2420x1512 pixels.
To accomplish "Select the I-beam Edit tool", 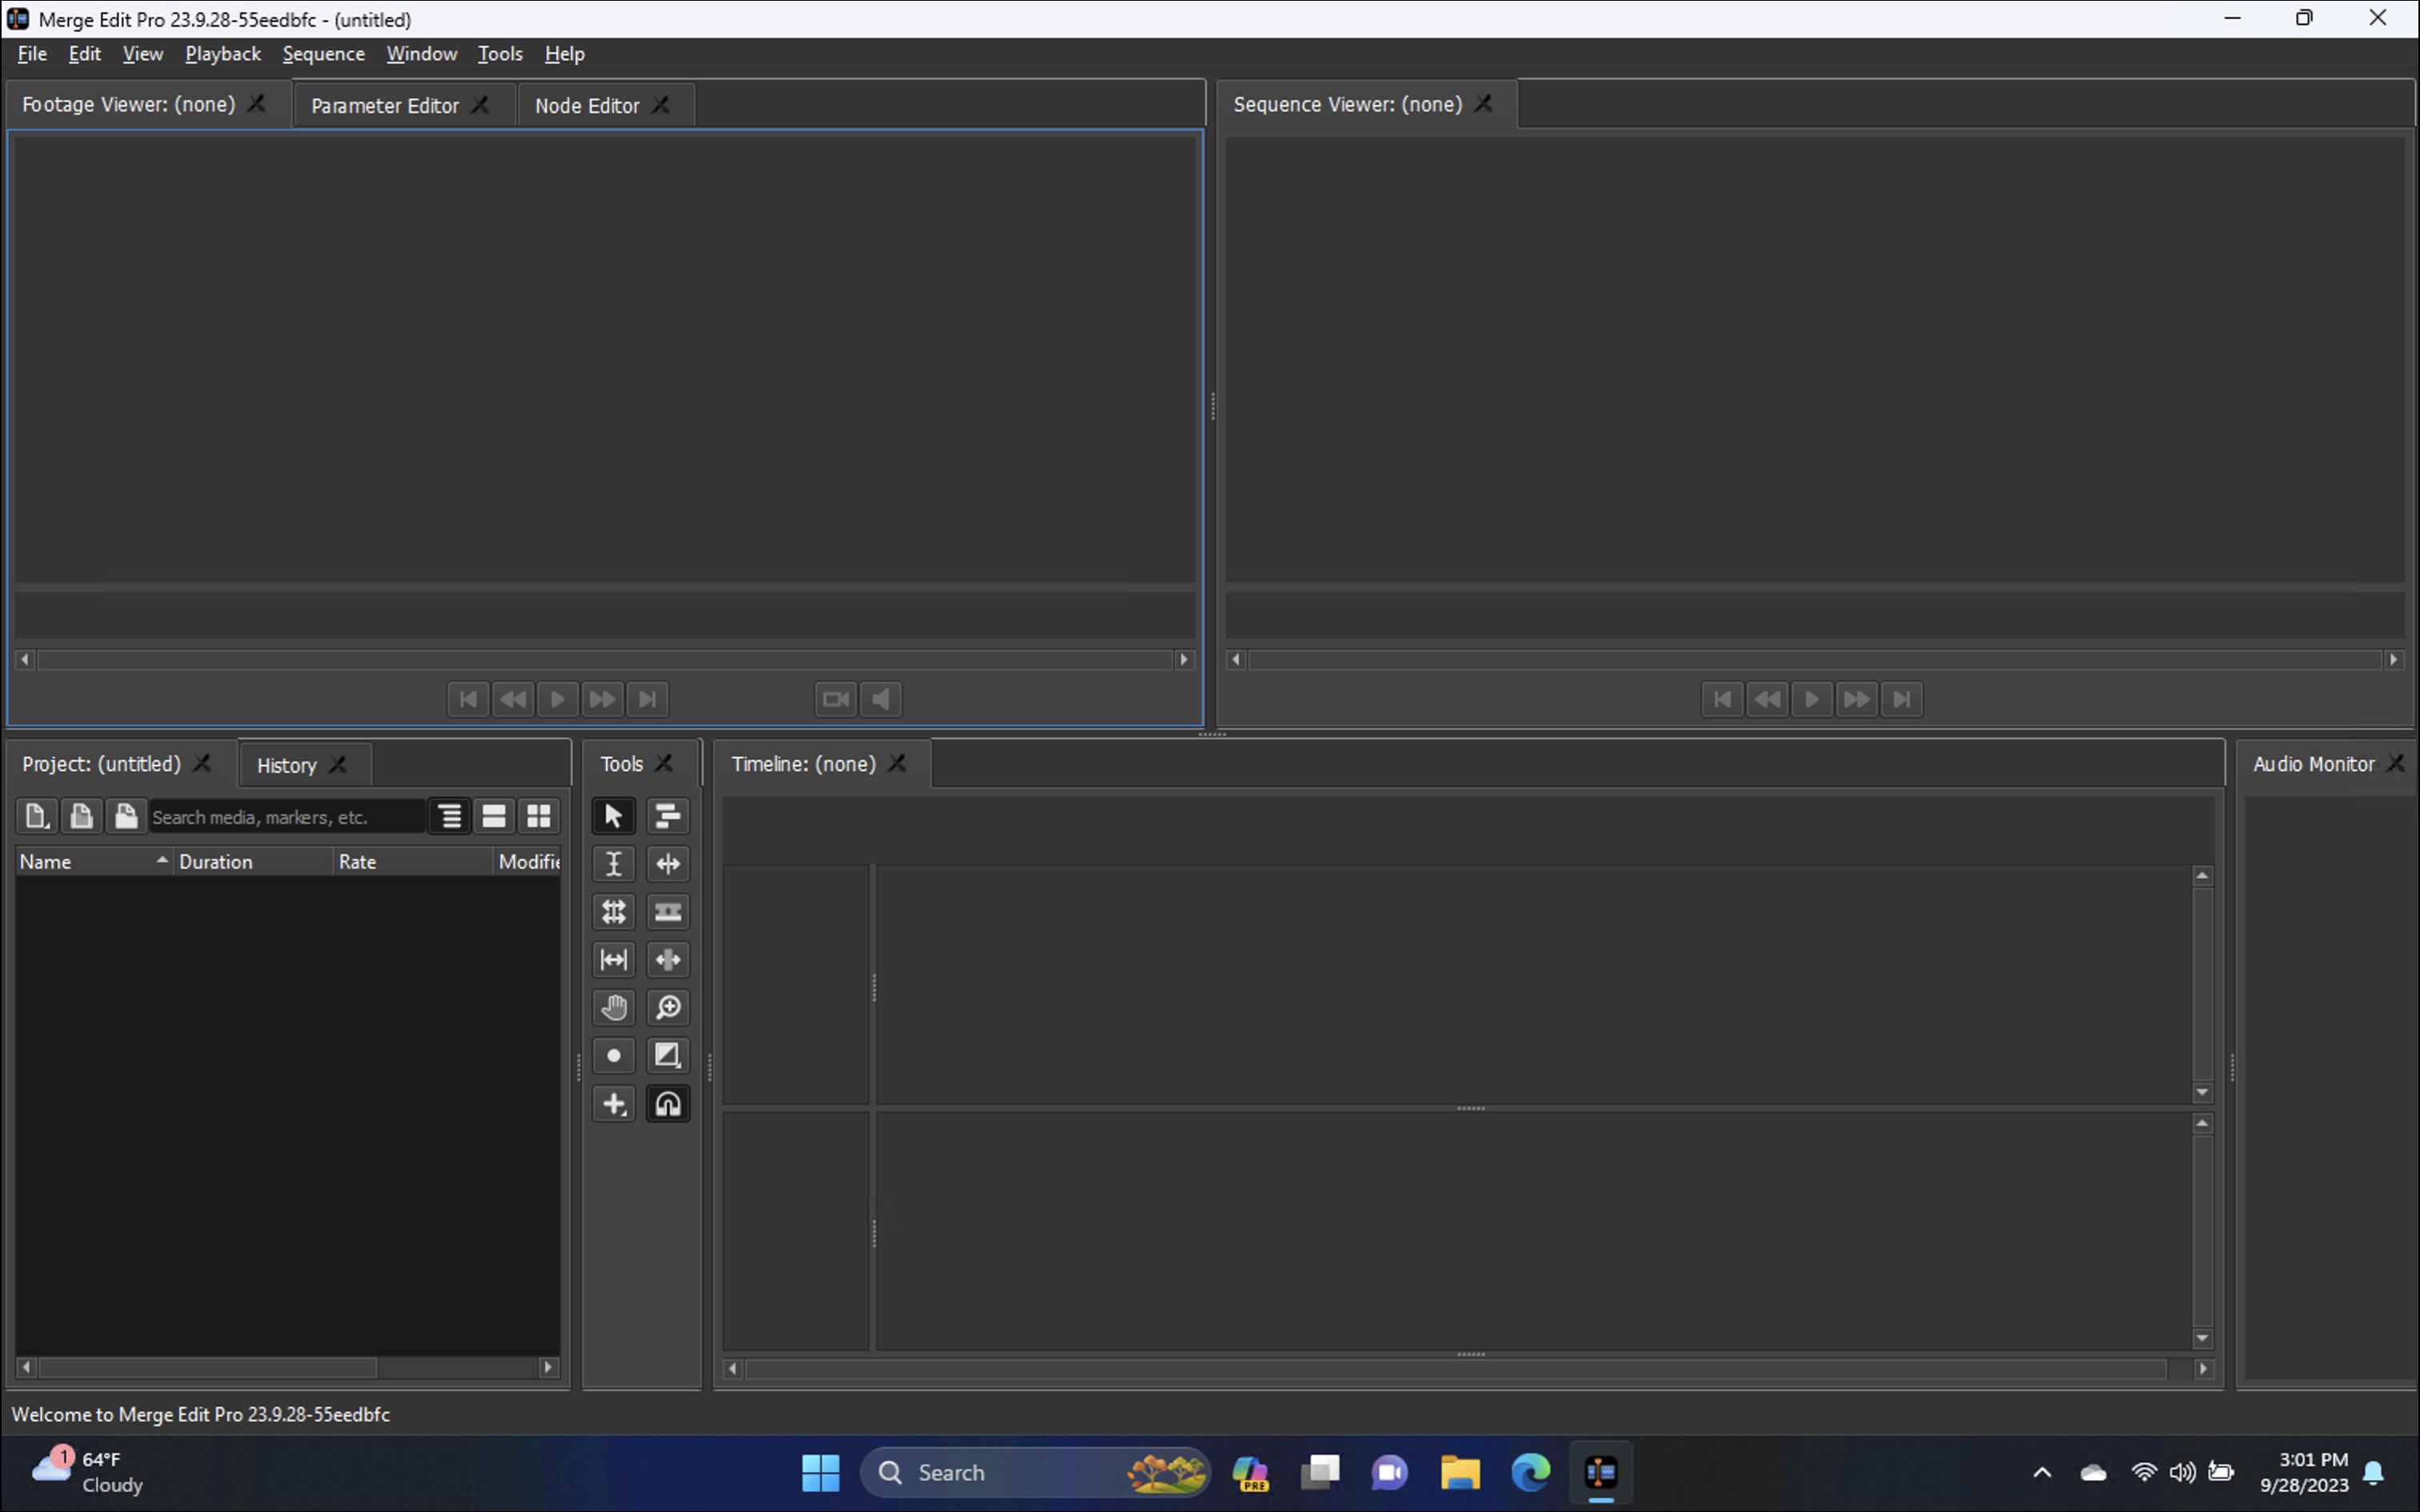I will point(613,863).
